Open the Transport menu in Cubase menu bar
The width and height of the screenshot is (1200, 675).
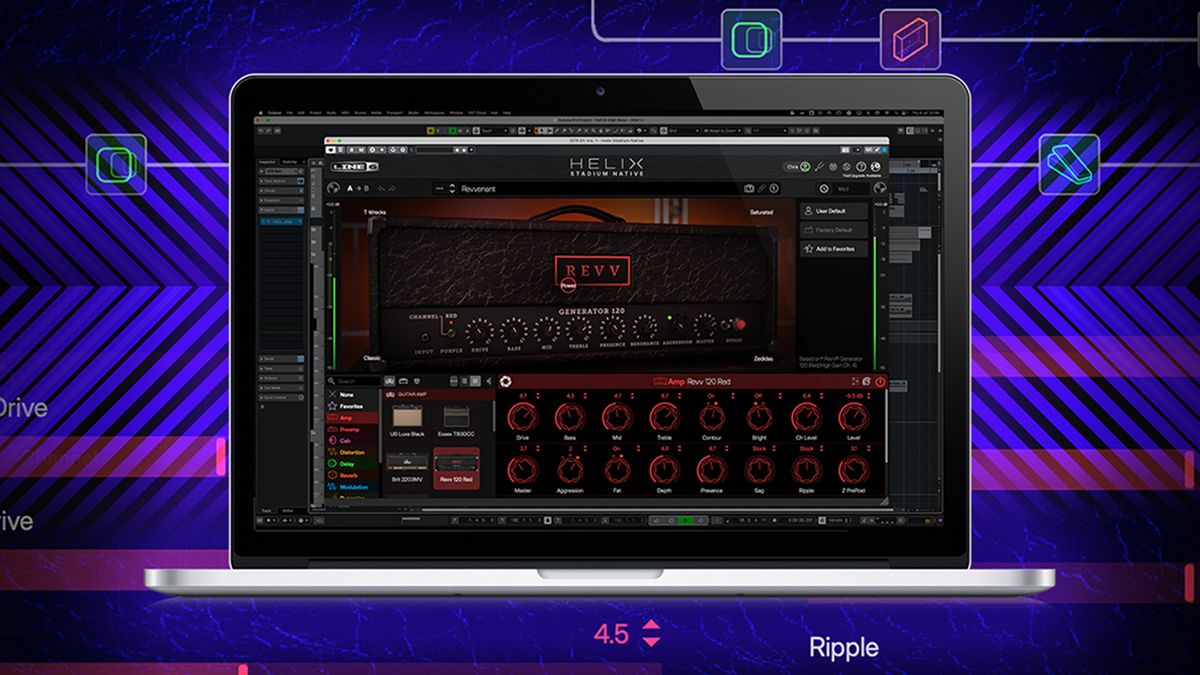click(393, 113)
